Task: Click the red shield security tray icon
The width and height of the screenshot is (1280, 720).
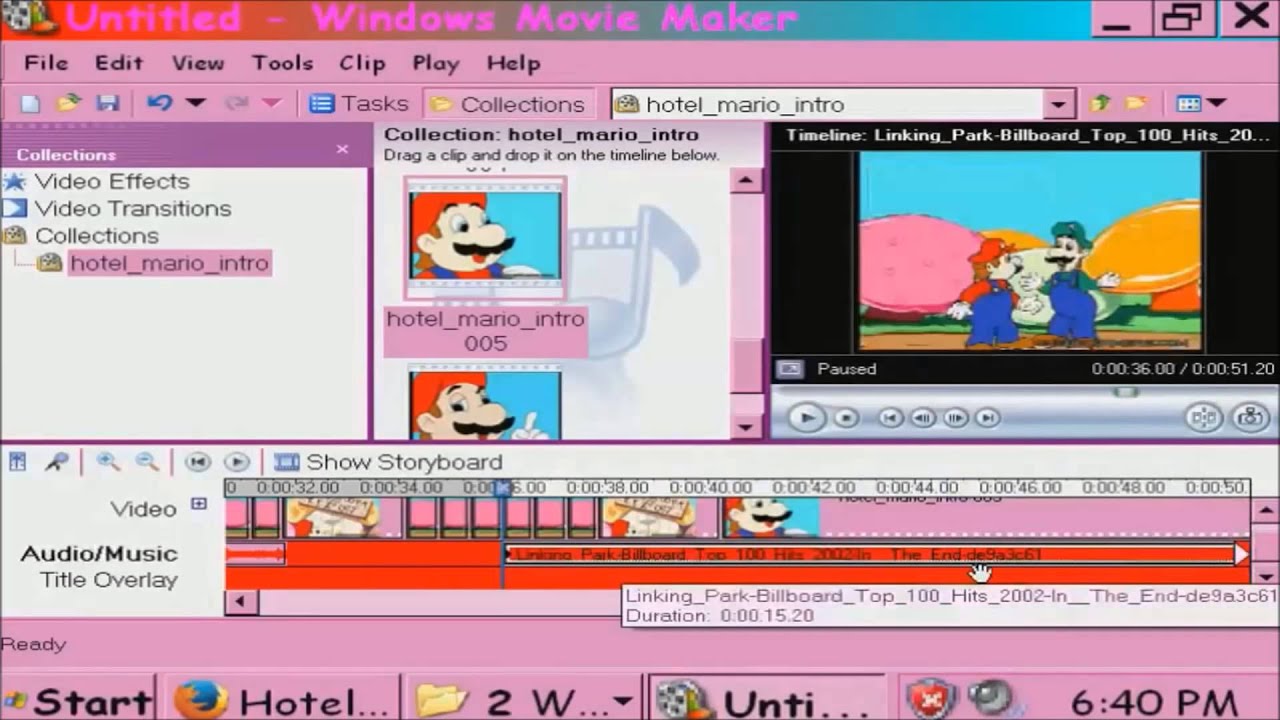Action: coord(929,700)
